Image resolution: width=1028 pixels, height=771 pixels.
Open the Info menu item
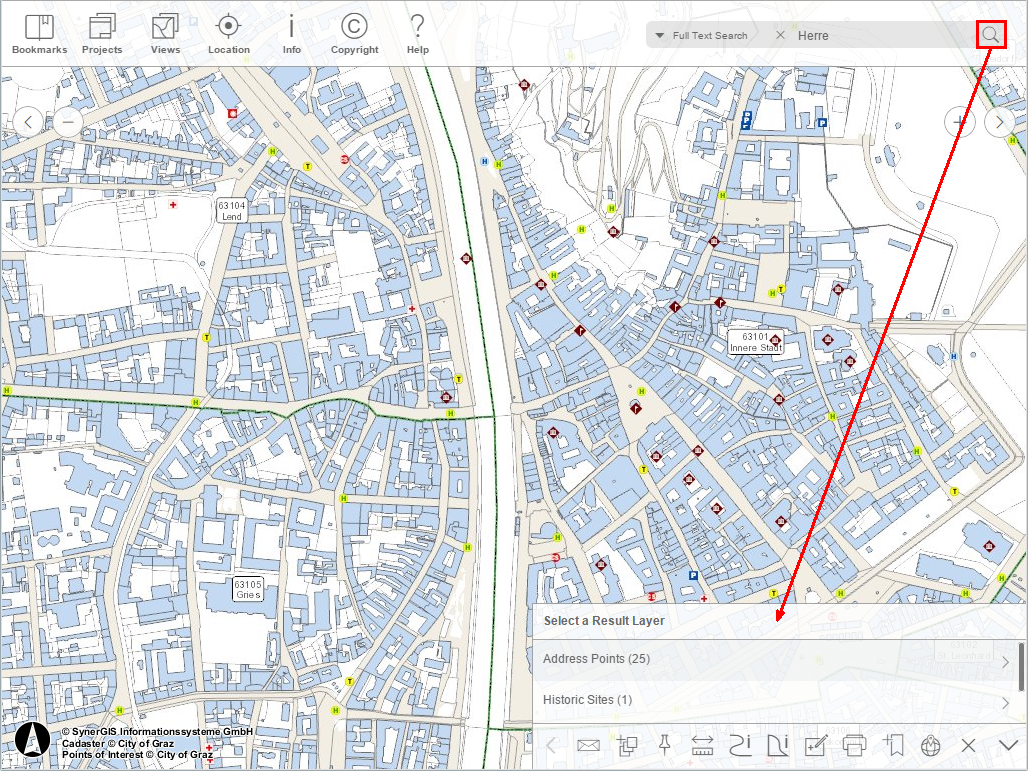(291, 34)
